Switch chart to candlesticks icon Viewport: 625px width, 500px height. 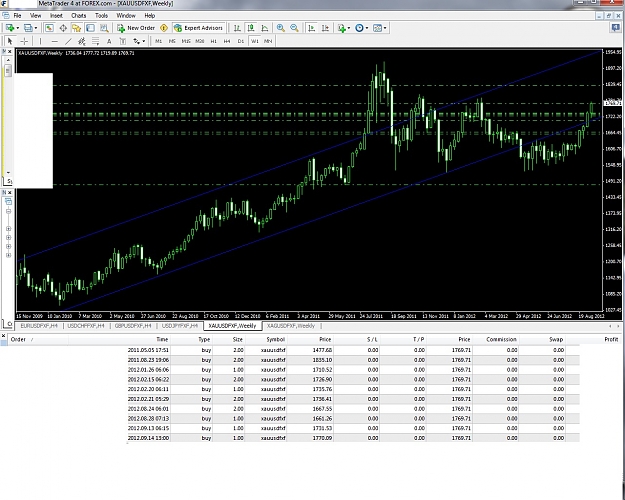[251, 28]
